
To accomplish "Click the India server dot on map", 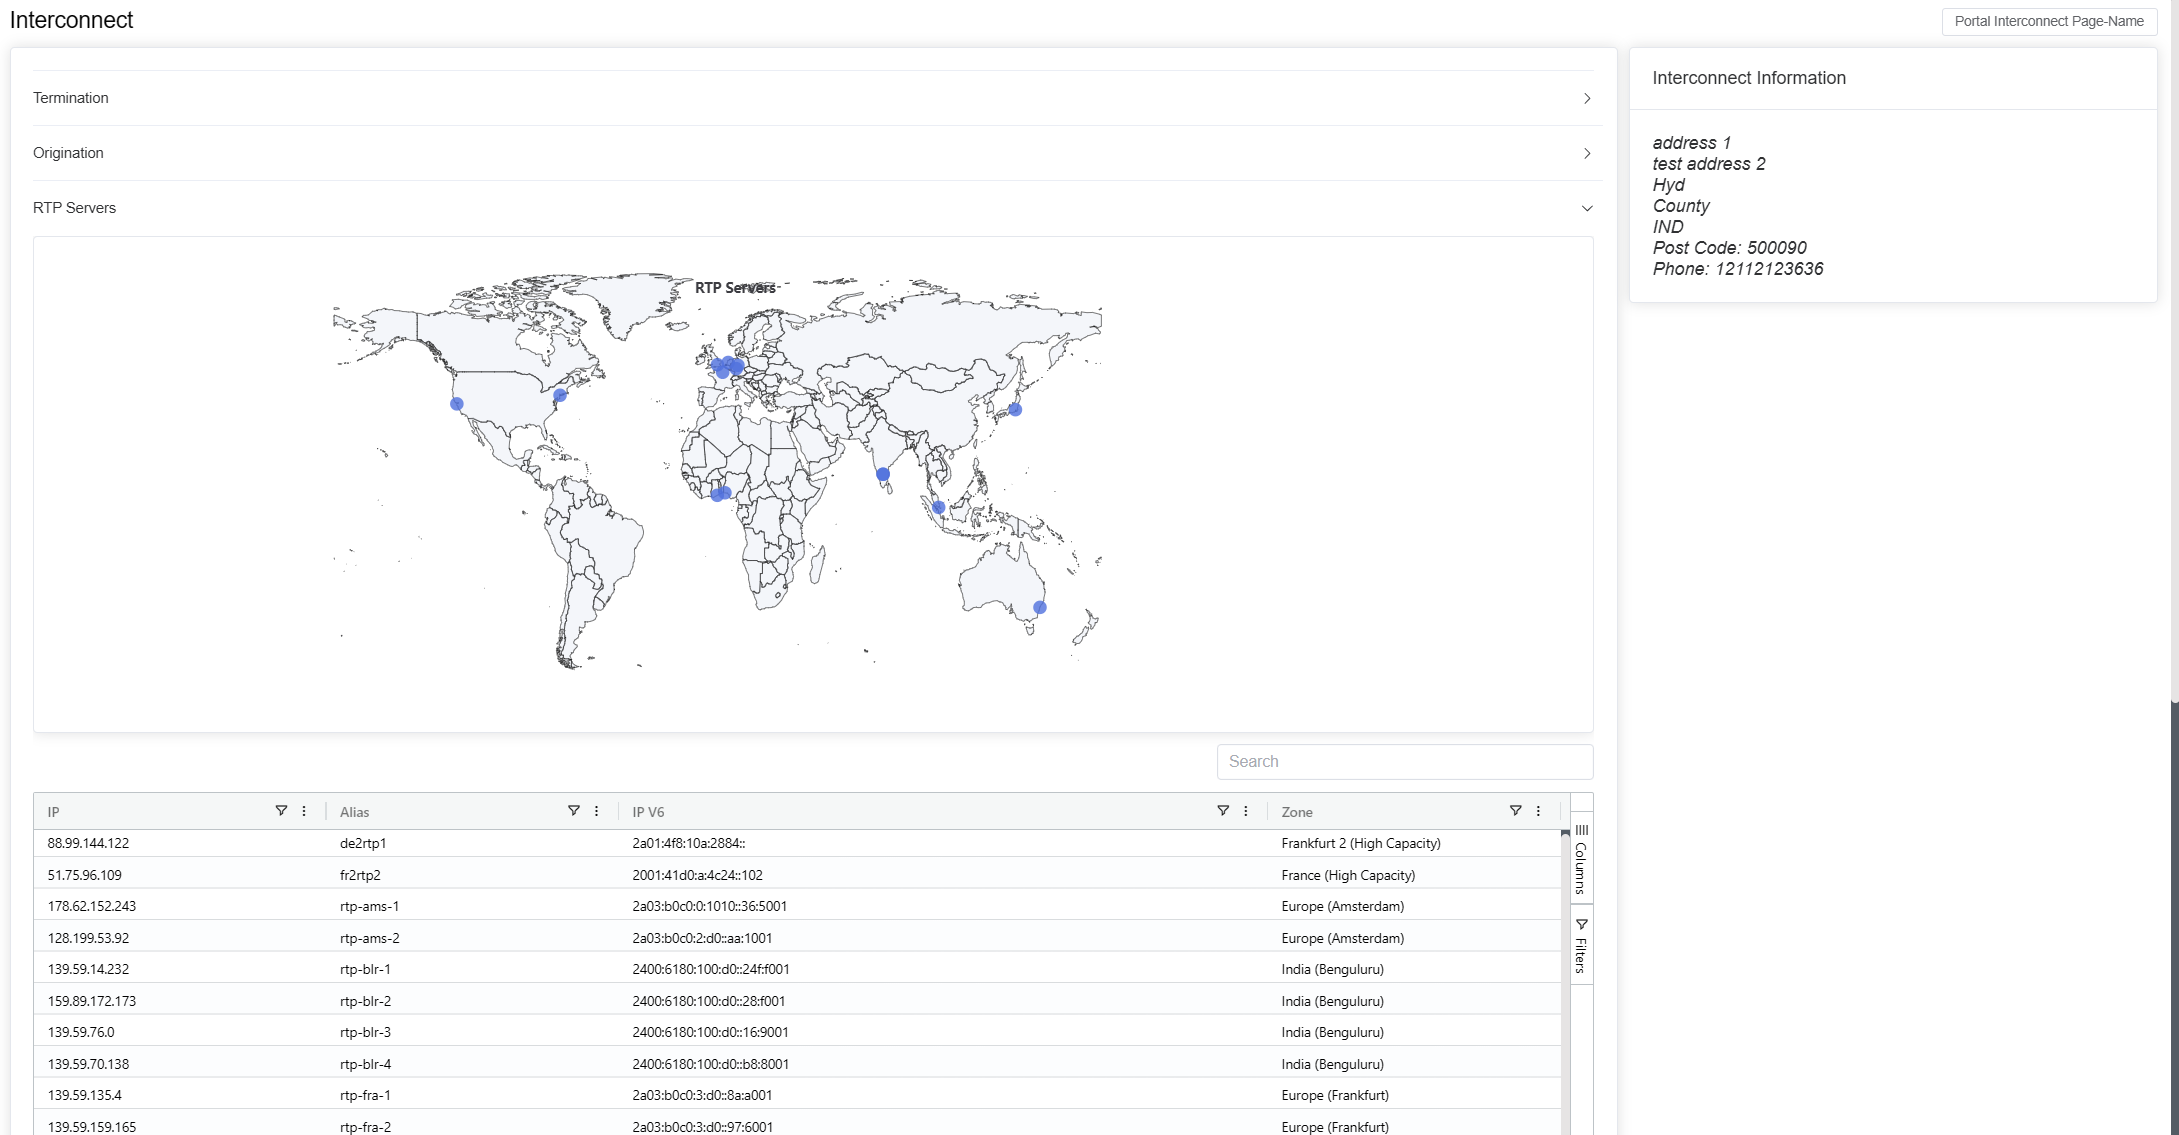I will pos(883,474).
